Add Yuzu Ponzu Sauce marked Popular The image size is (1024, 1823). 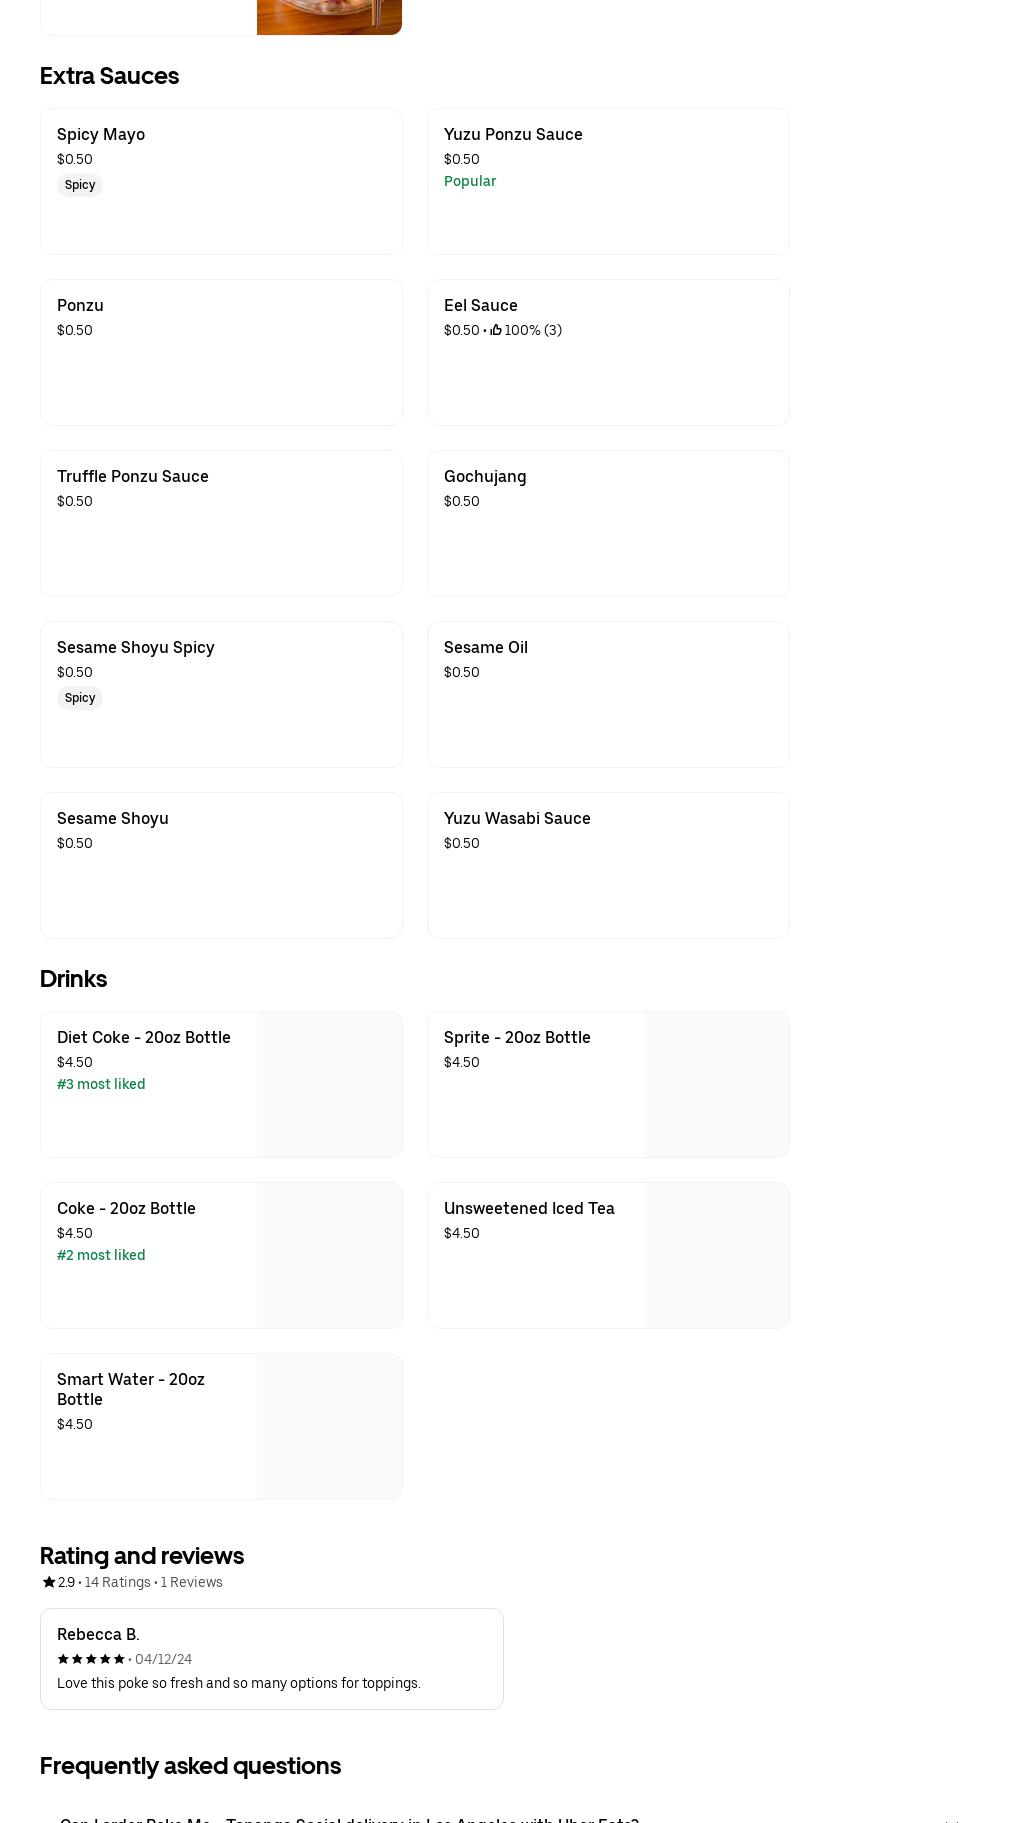point(608,181)
